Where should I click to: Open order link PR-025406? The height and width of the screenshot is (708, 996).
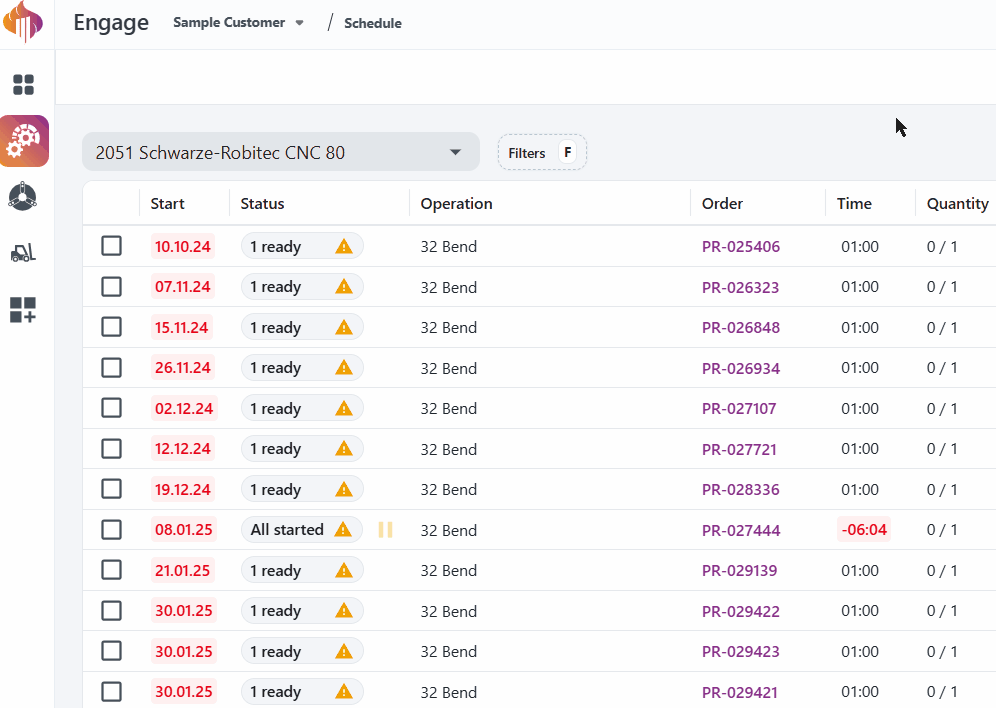click(x=741, y=246)
